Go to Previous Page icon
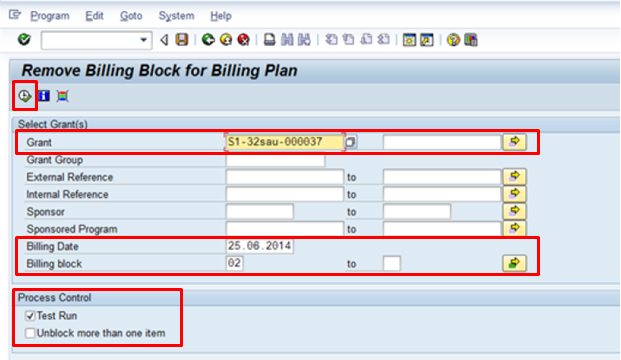621x360 pixels. tap(349, 40)
